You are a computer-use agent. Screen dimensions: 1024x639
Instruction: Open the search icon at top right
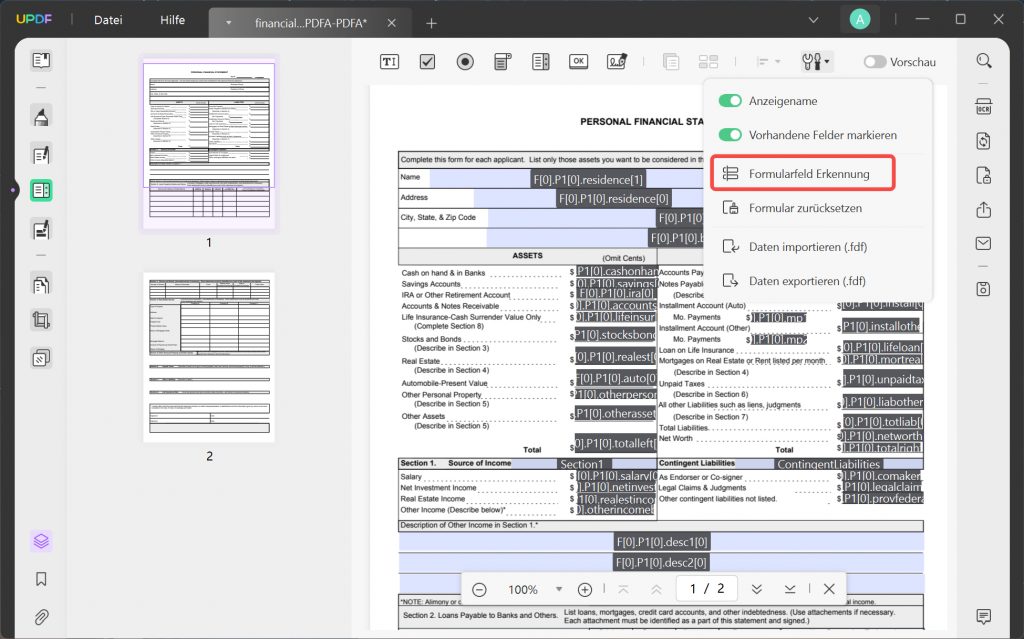tap(984, 61)
